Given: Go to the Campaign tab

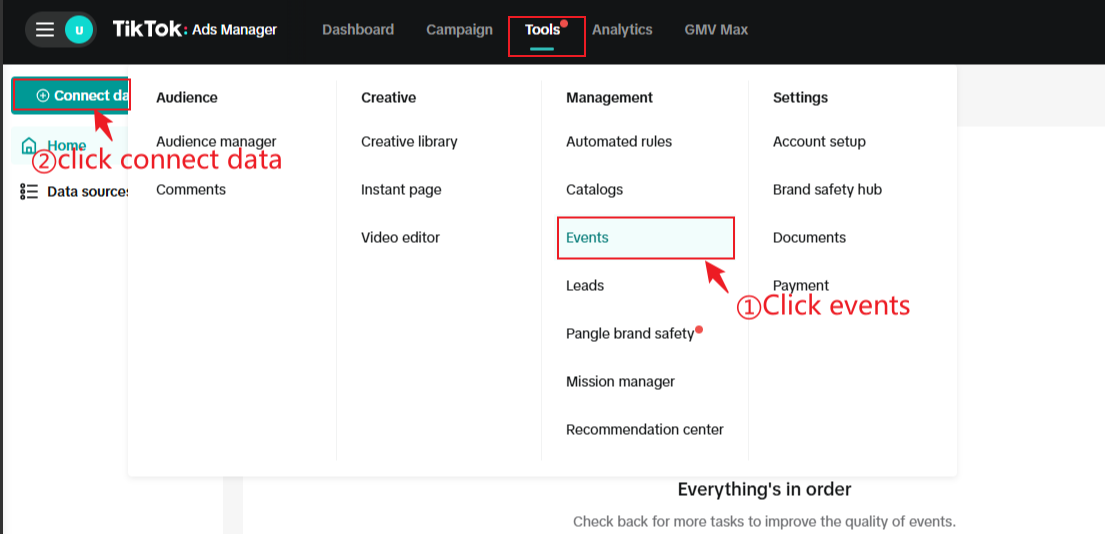Looking at the screenshot, I should [x=459, y=30].
